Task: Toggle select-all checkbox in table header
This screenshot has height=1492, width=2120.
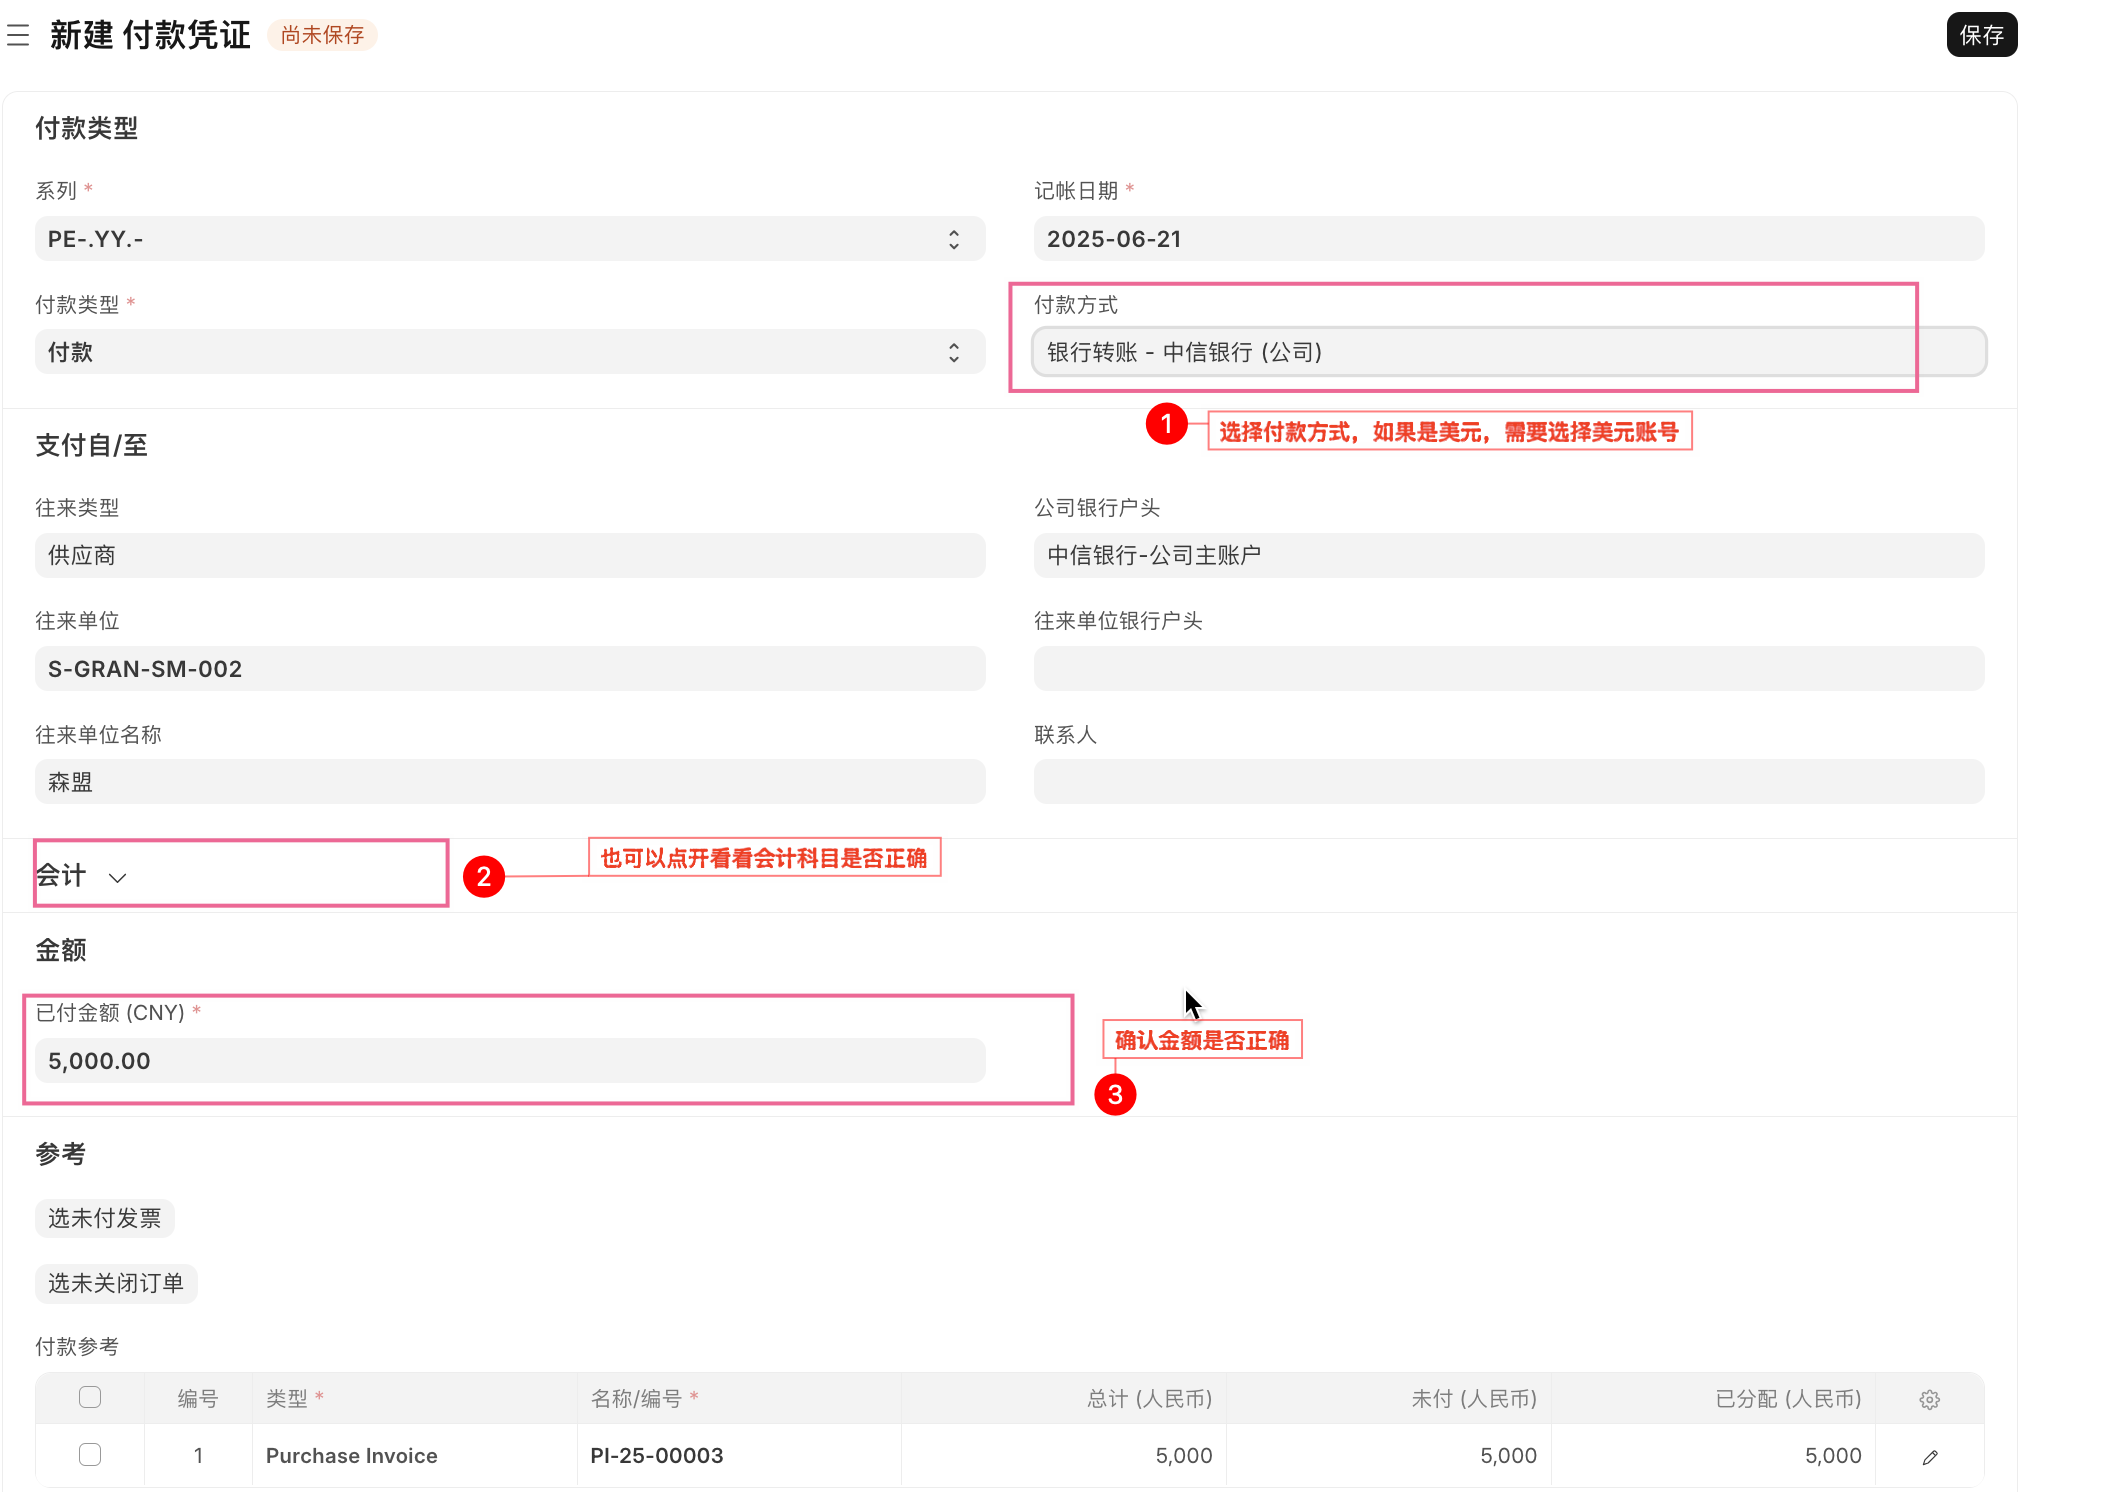Action: 90,1397
